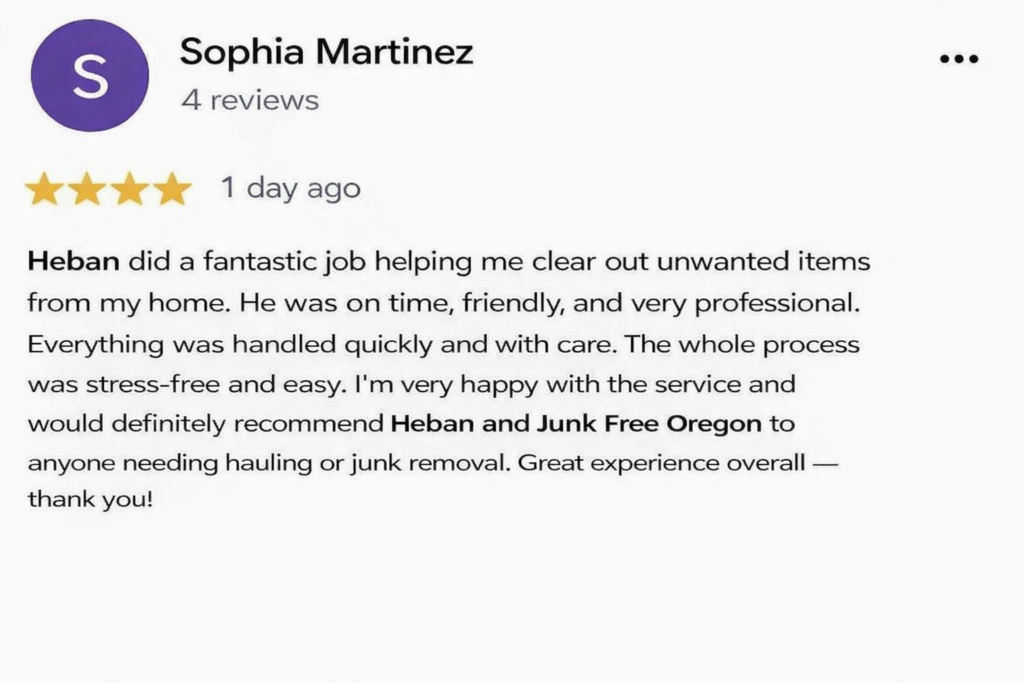
Task: Open the three-dot more options menu
Action: (x=959, y=59)
